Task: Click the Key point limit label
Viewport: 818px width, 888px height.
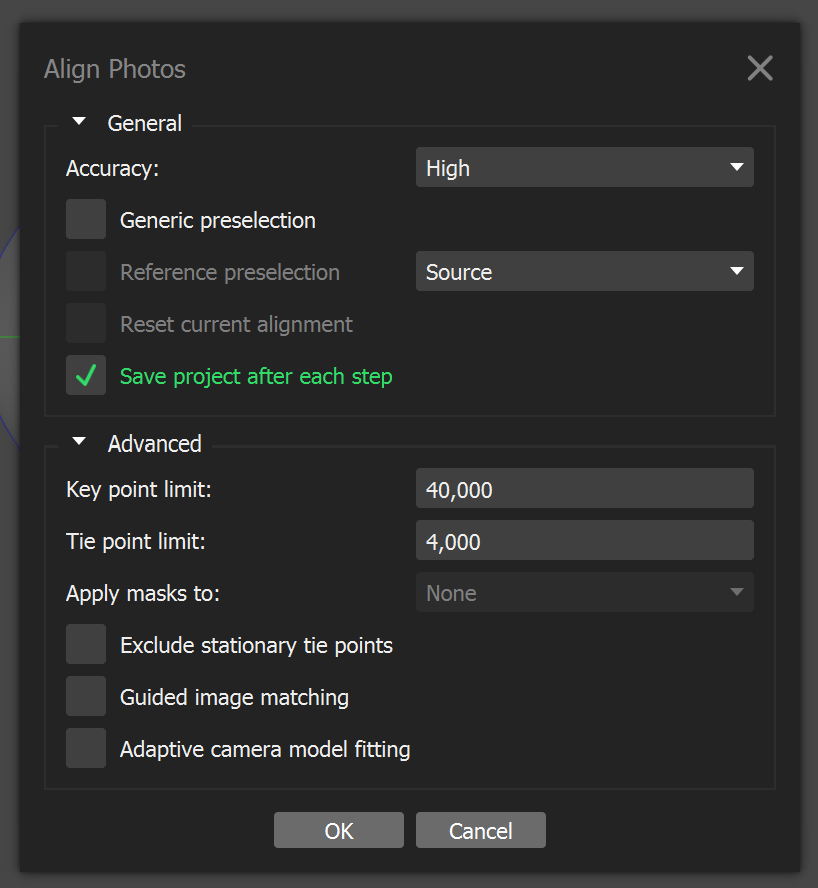Action: 139,489
